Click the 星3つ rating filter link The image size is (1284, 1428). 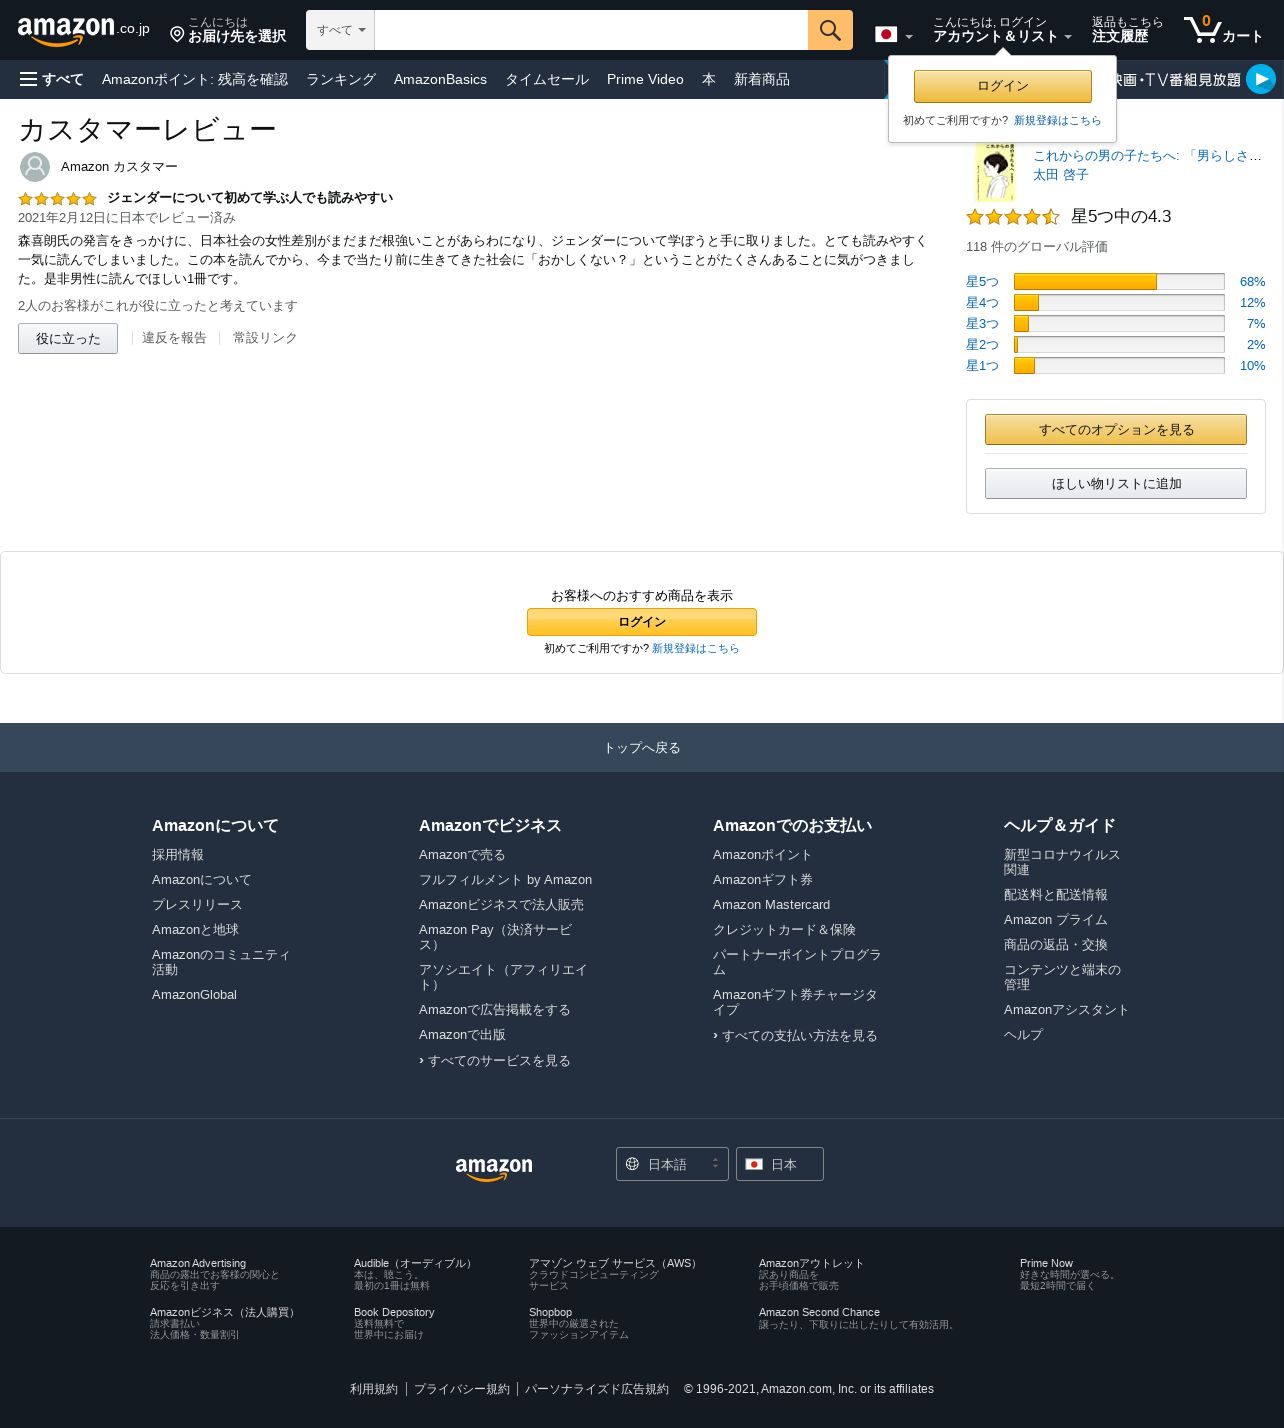point(982,324)
